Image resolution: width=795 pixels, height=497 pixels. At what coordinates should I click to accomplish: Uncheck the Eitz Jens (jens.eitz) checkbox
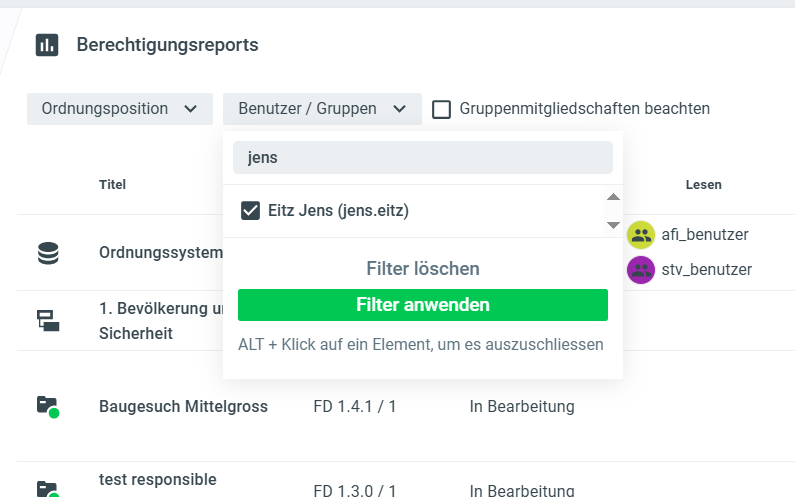pyautogui.click(x=251, y=211)
